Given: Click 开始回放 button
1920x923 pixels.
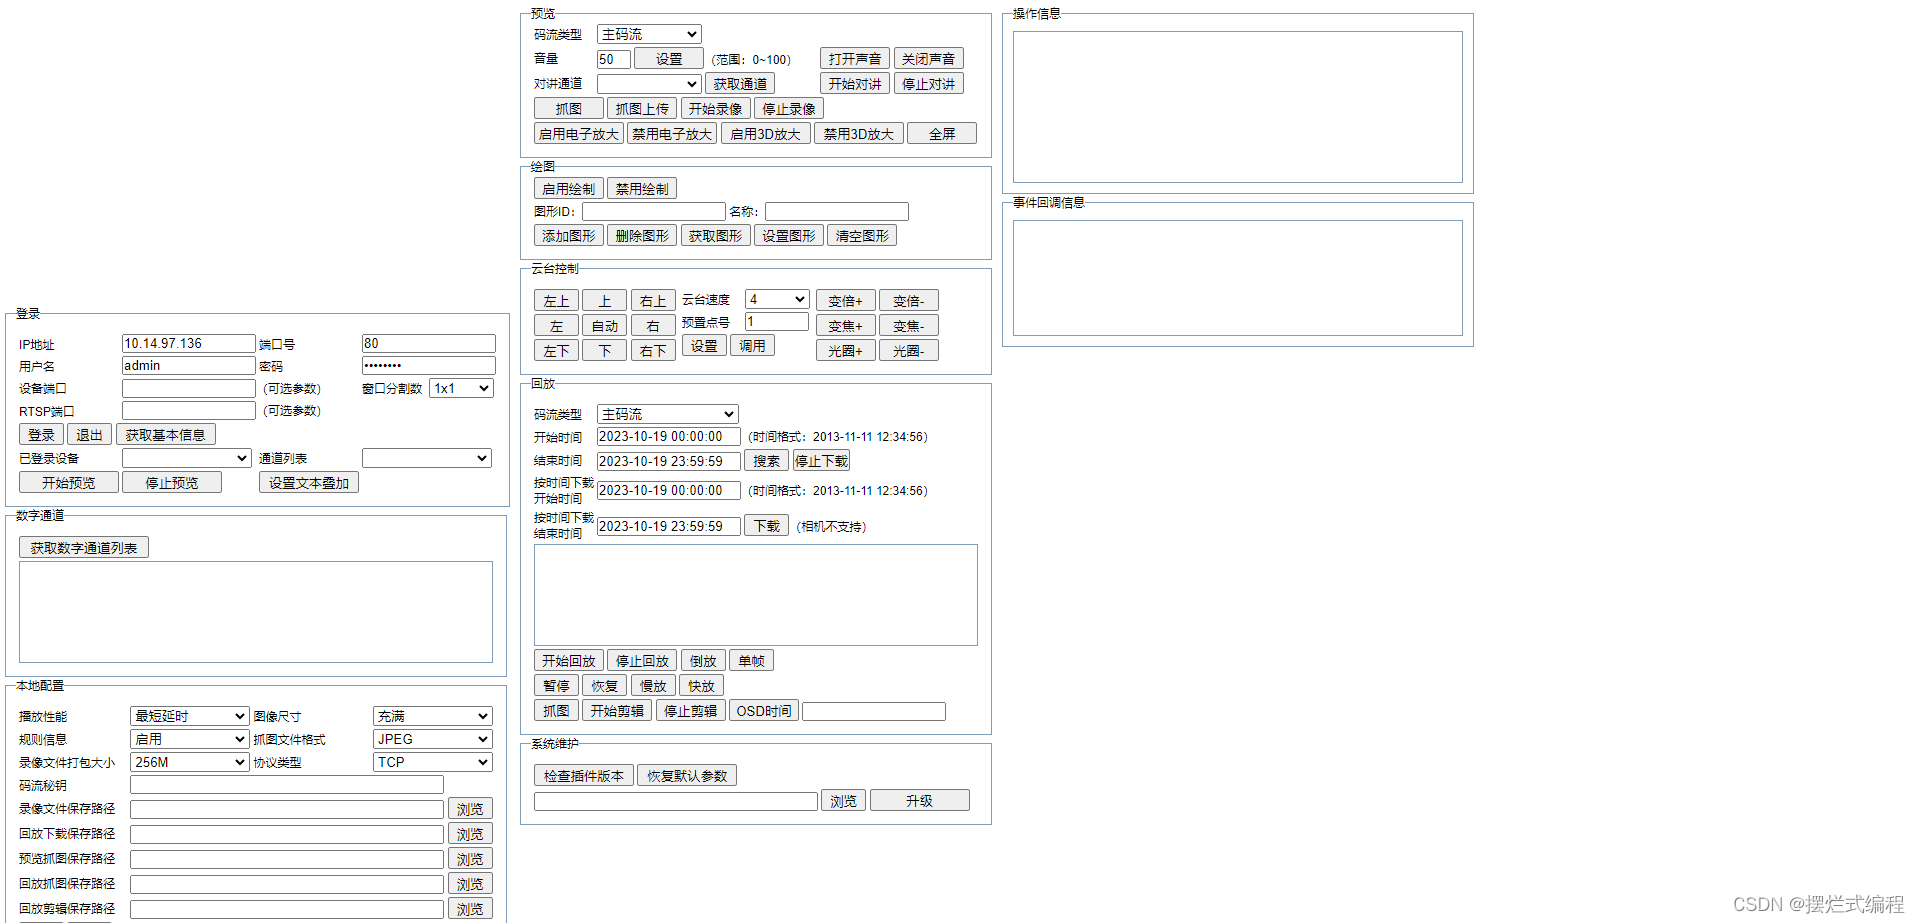Looking at the screenshot, I should [568, 661].
